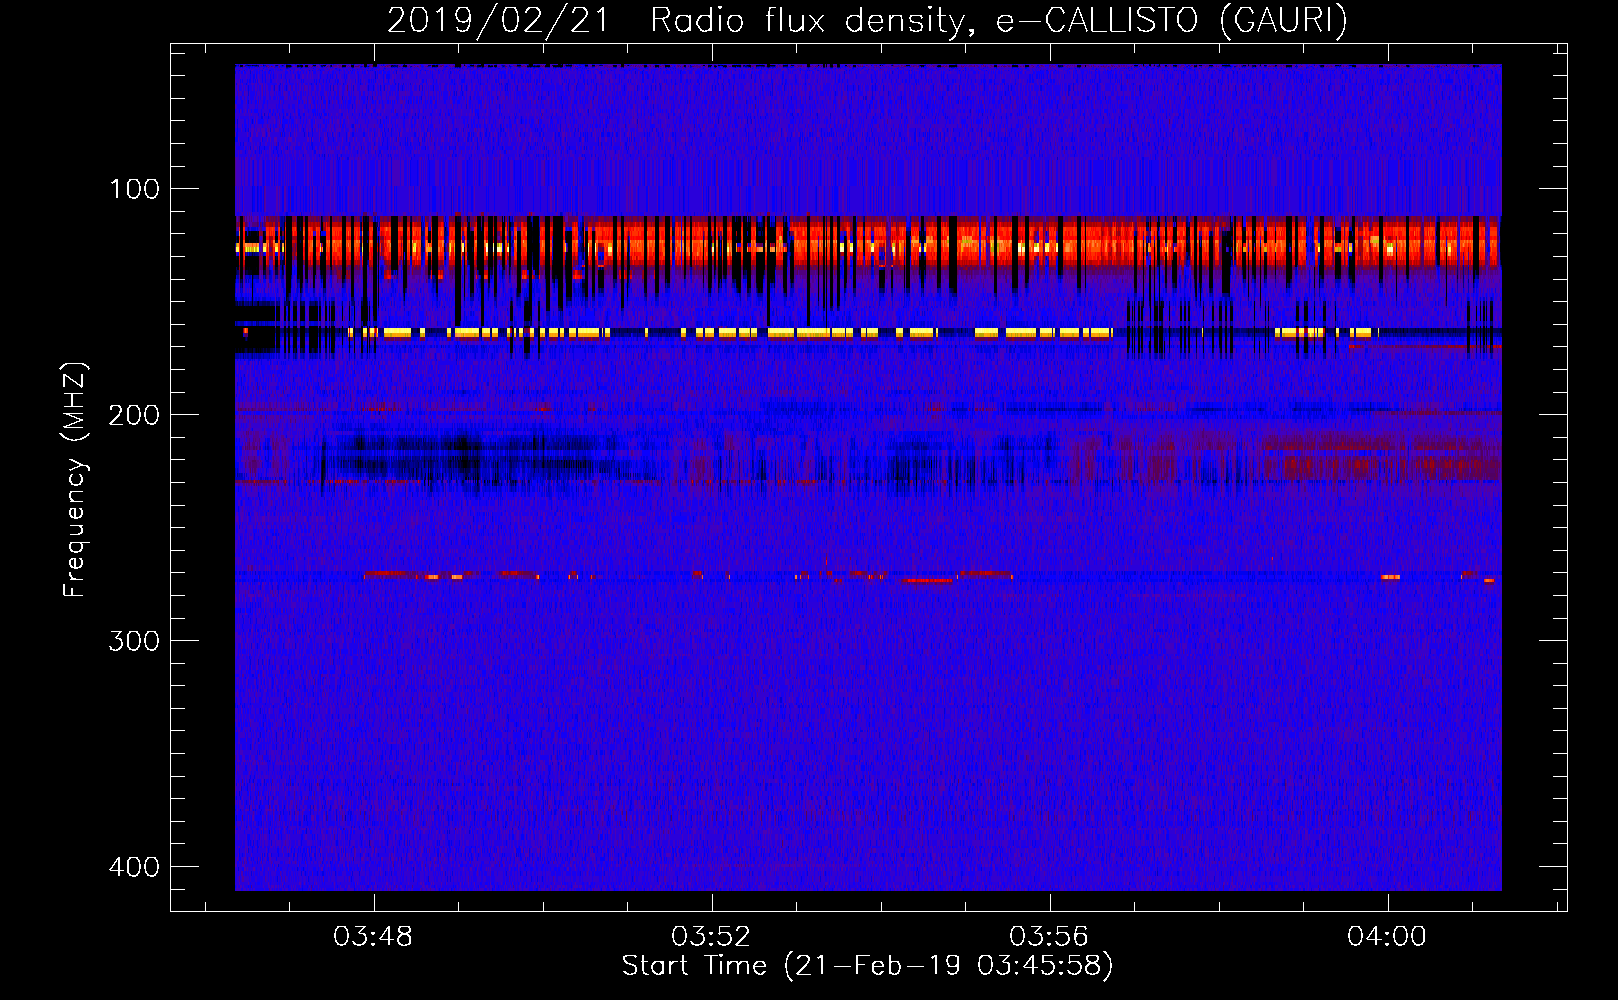1618x1000 pixels.
Task: Click the '300' frequency tick label
Action: [x=134, y=641]
